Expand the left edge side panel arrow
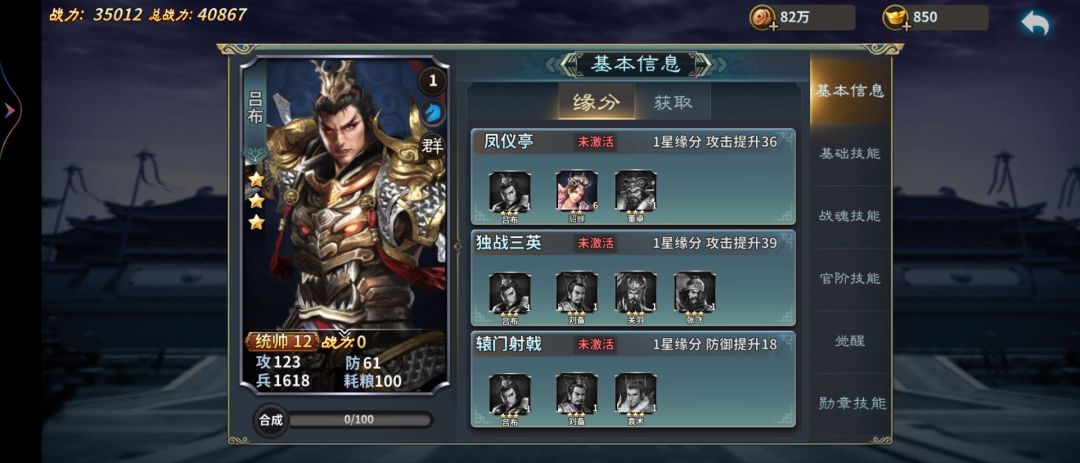 [x=10, y=110]
